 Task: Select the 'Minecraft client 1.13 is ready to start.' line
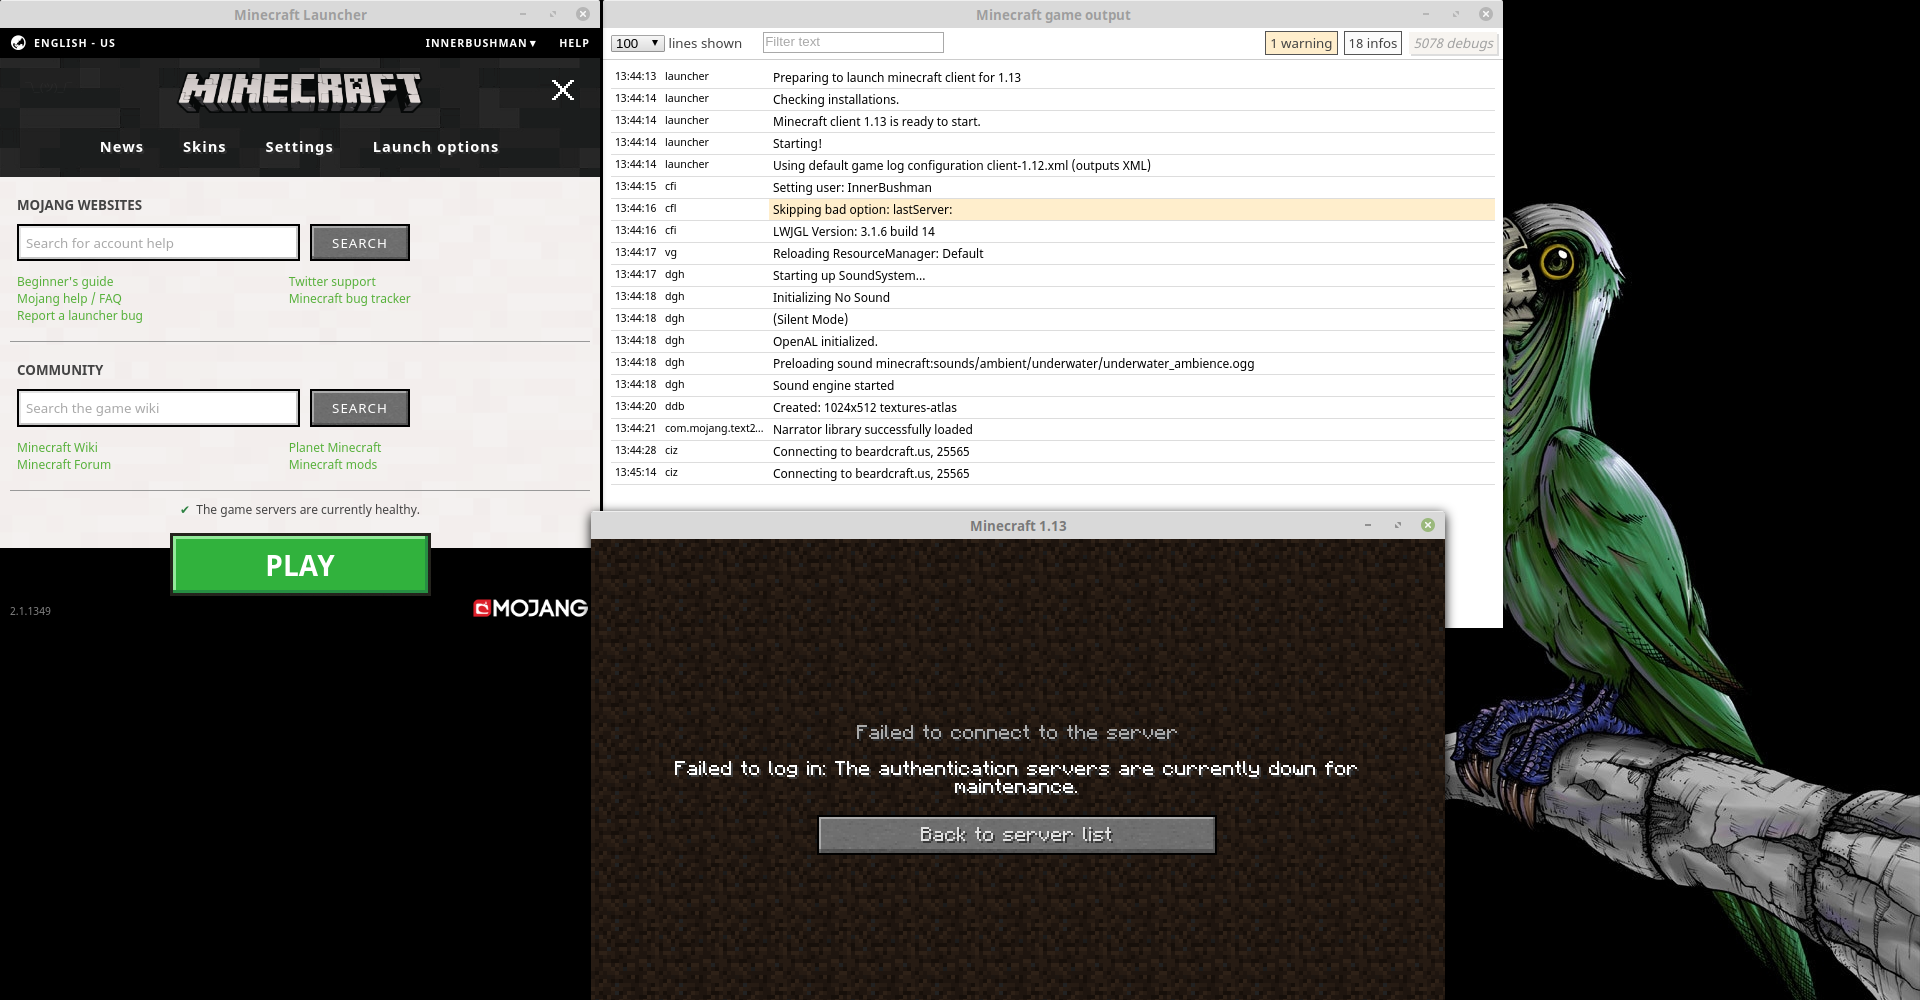pos(1053,121)
